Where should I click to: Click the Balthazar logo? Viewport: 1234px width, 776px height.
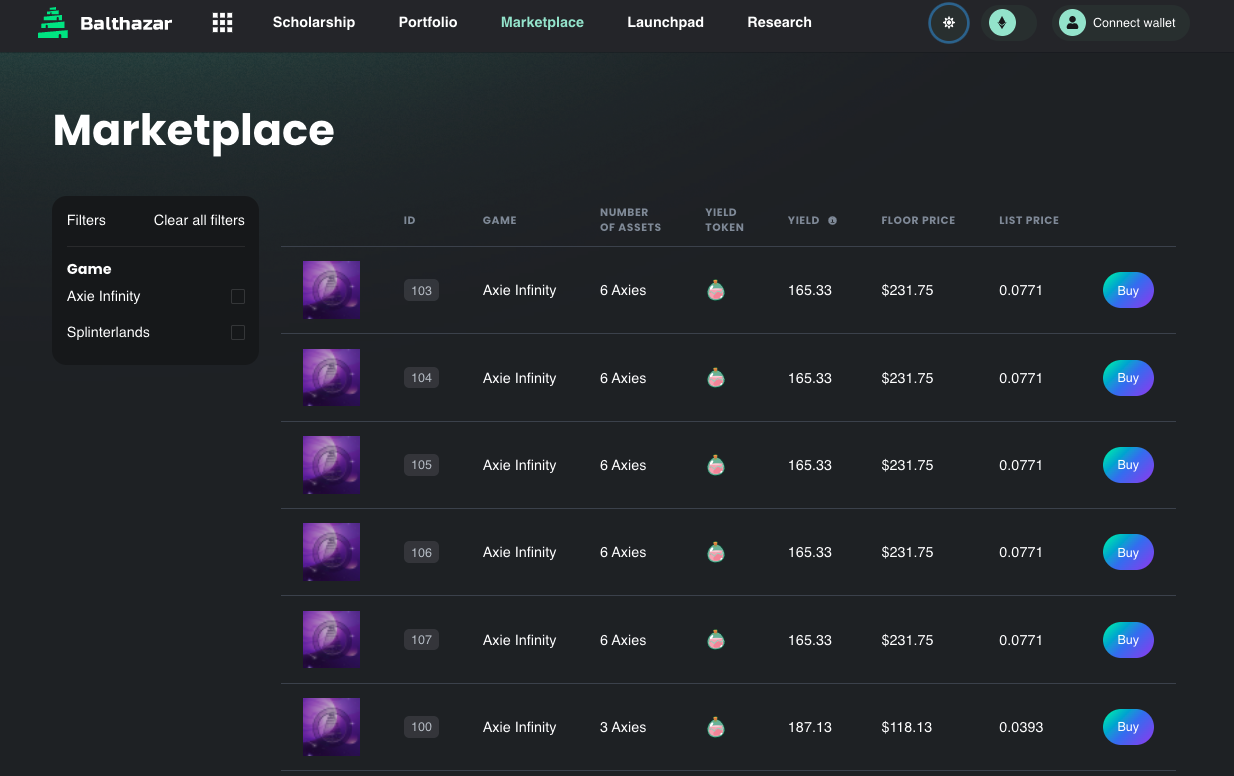pos(105,23)
